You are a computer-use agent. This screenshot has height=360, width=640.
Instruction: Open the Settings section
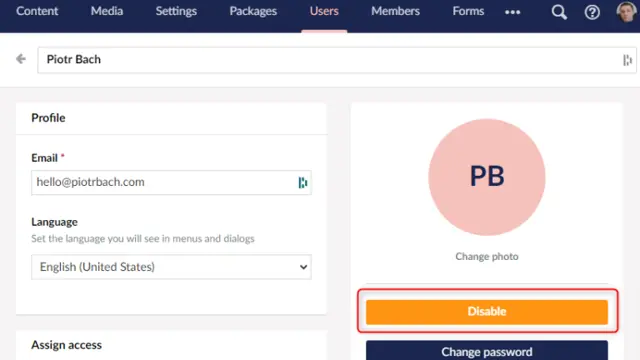coord(176,11)
